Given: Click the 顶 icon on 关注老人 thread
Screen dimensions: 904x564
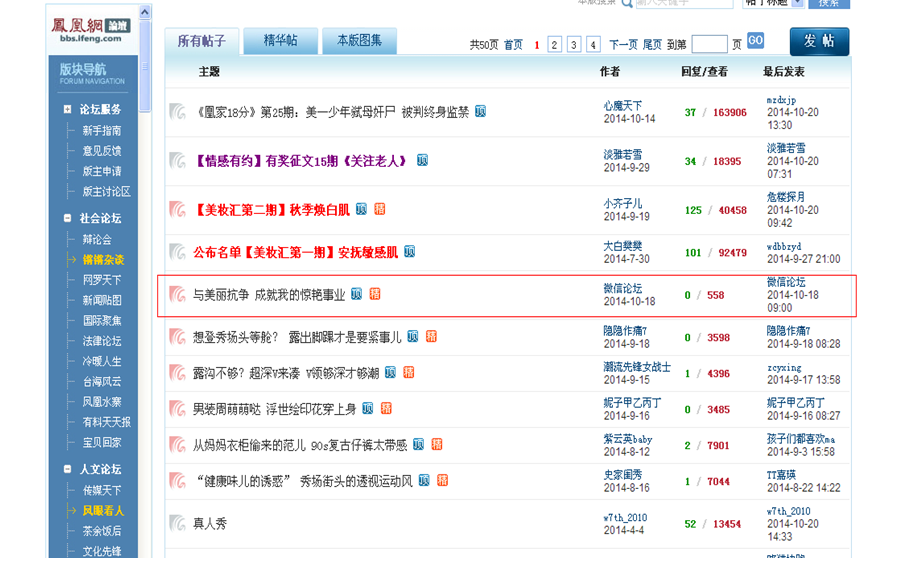Looking at the screenshot, I should tap(422, 160).
